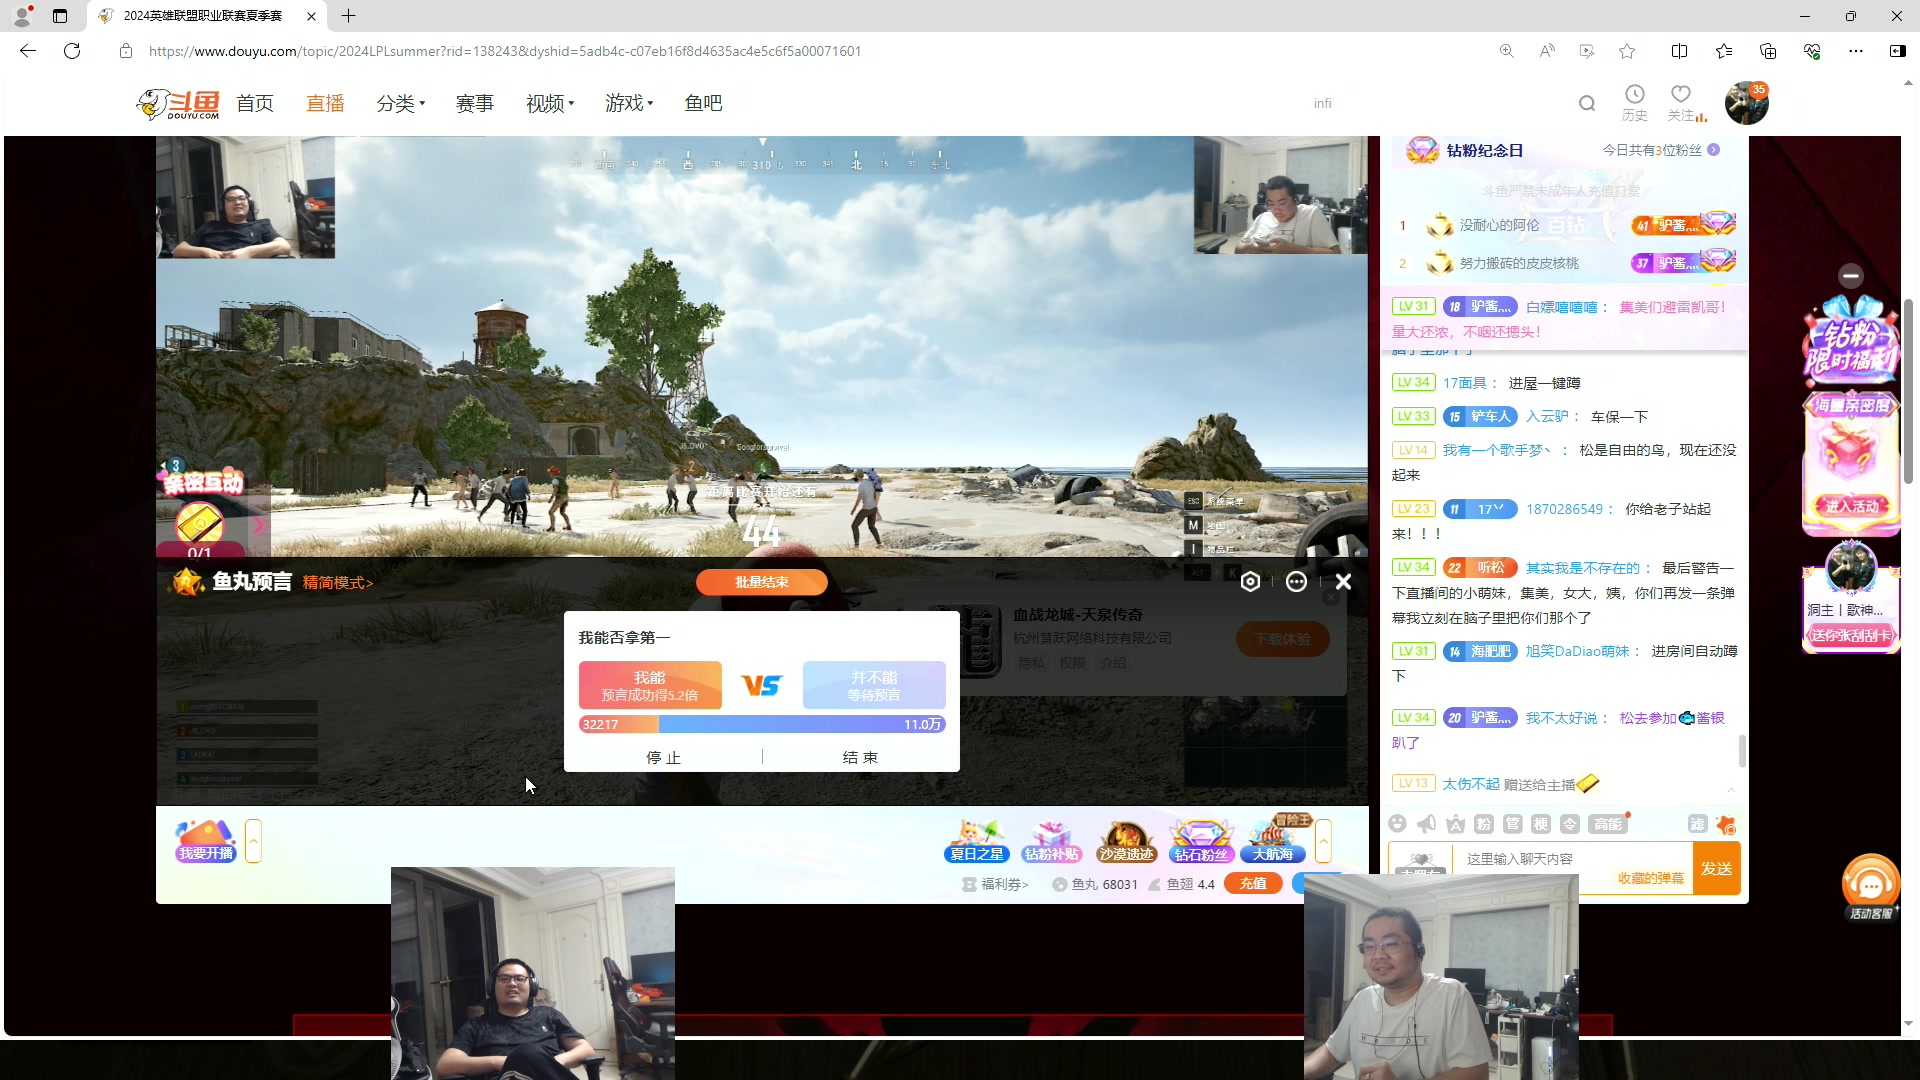
Task: Open the 钻粉补贴 gift box icon
Action: [1051, 841]
